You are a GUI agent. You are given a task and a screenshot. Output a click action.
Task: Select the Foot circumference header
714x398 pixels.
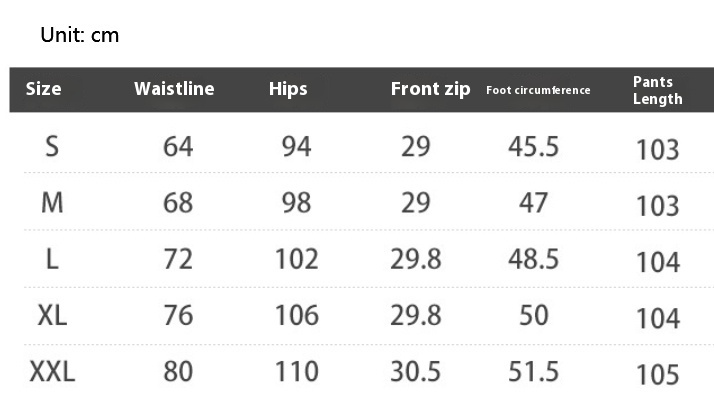point(538,90)
